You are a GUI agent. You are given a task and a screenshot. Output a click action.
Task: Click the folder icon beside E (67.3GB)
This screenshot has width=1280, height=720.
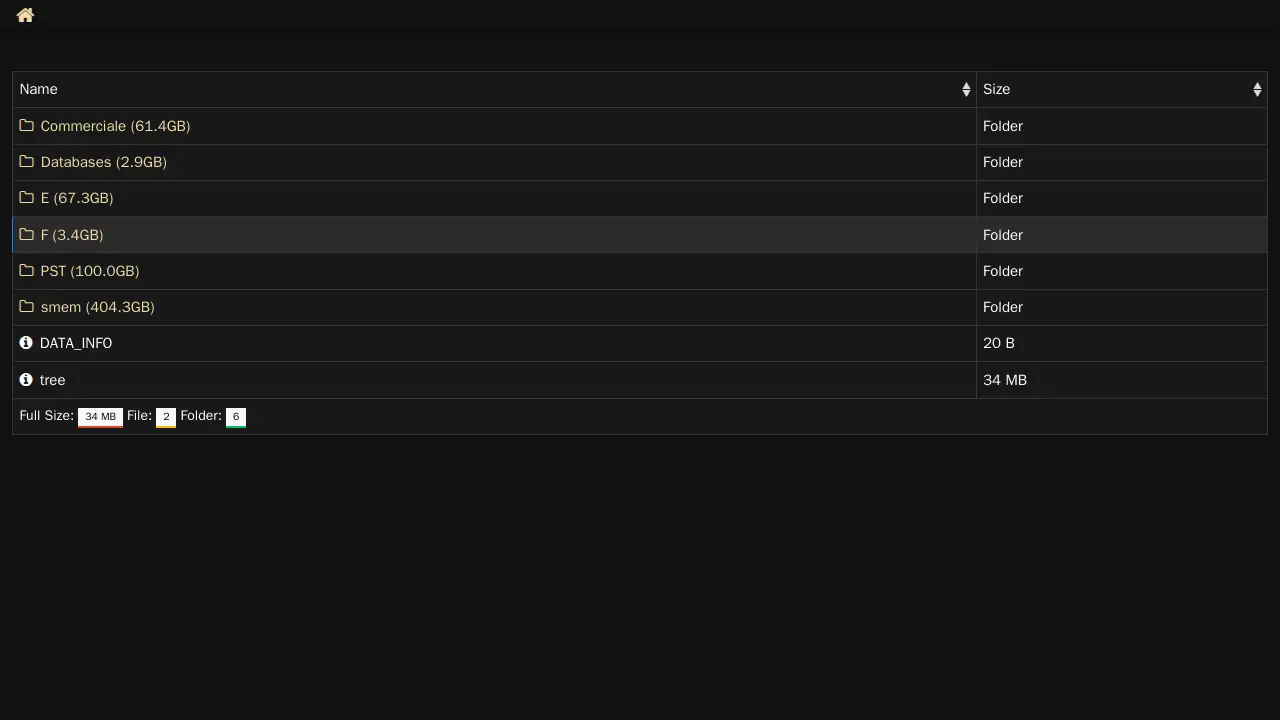click(x=27, y=198)
